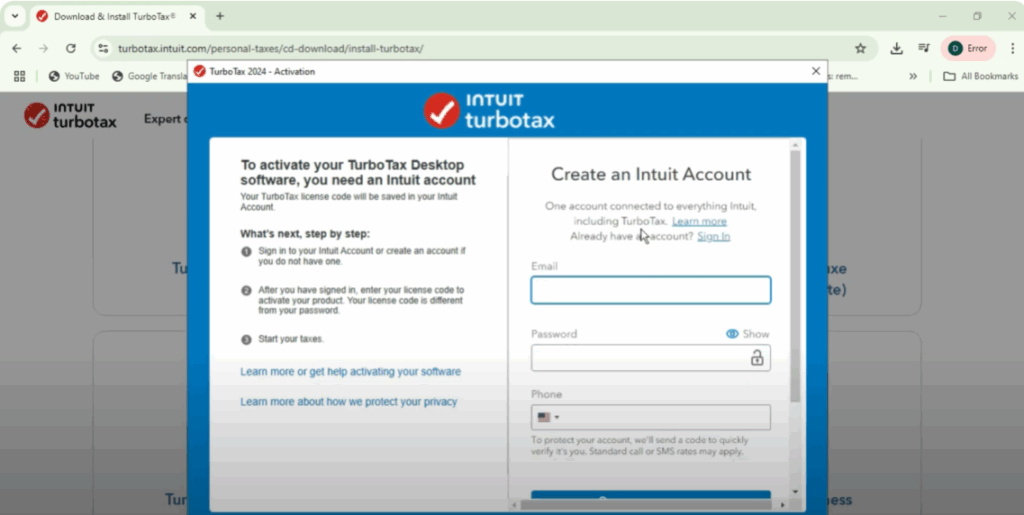
Task: Open the Error profile chip
Action: coord(968,48)
